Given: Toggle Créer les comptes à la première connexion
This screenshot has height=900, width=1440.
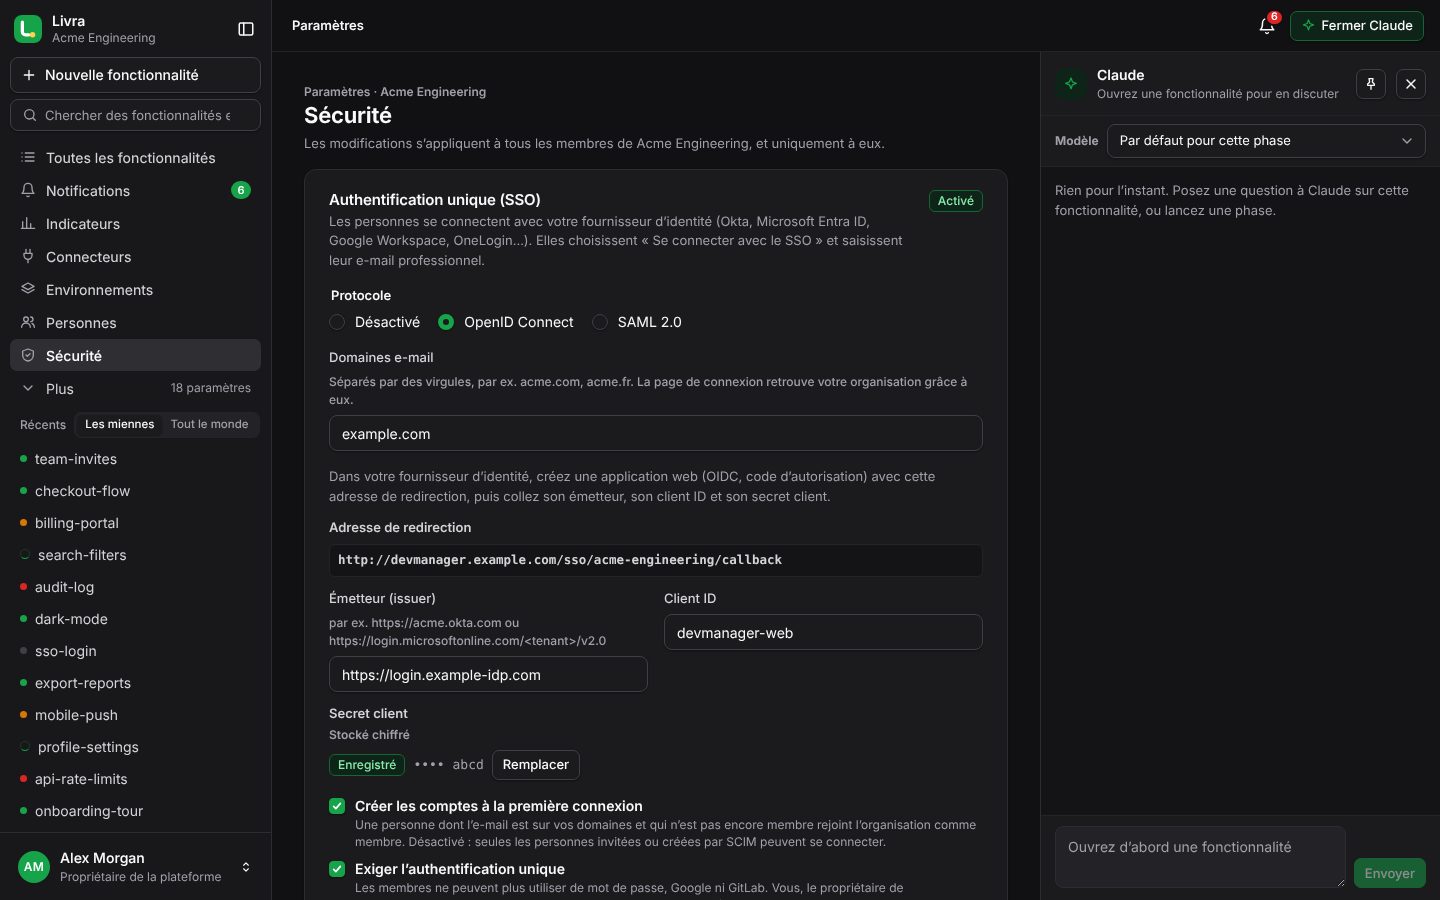Looking at the screenshot, I should click(x=337, y=806).
